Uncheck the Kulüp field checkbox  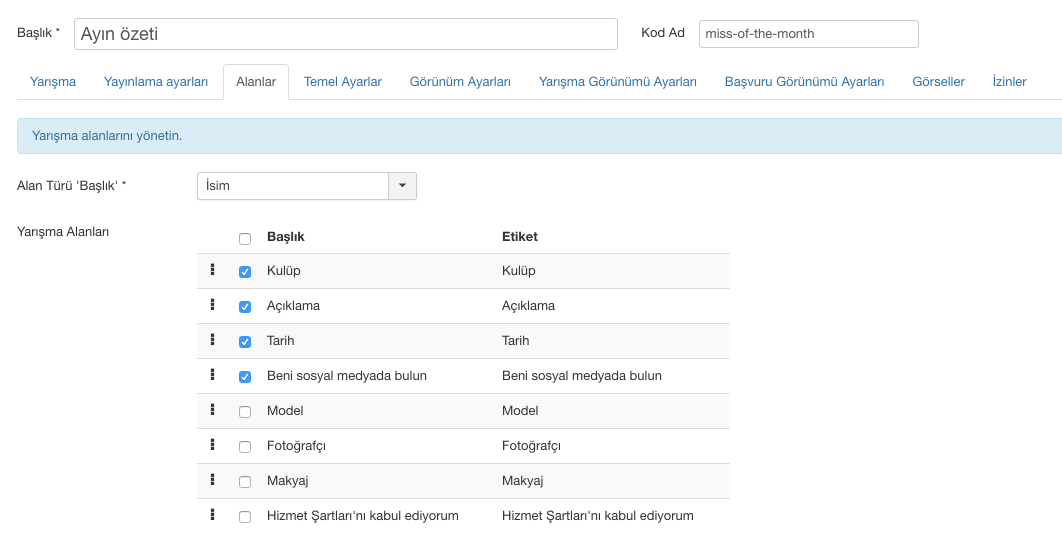245,272
